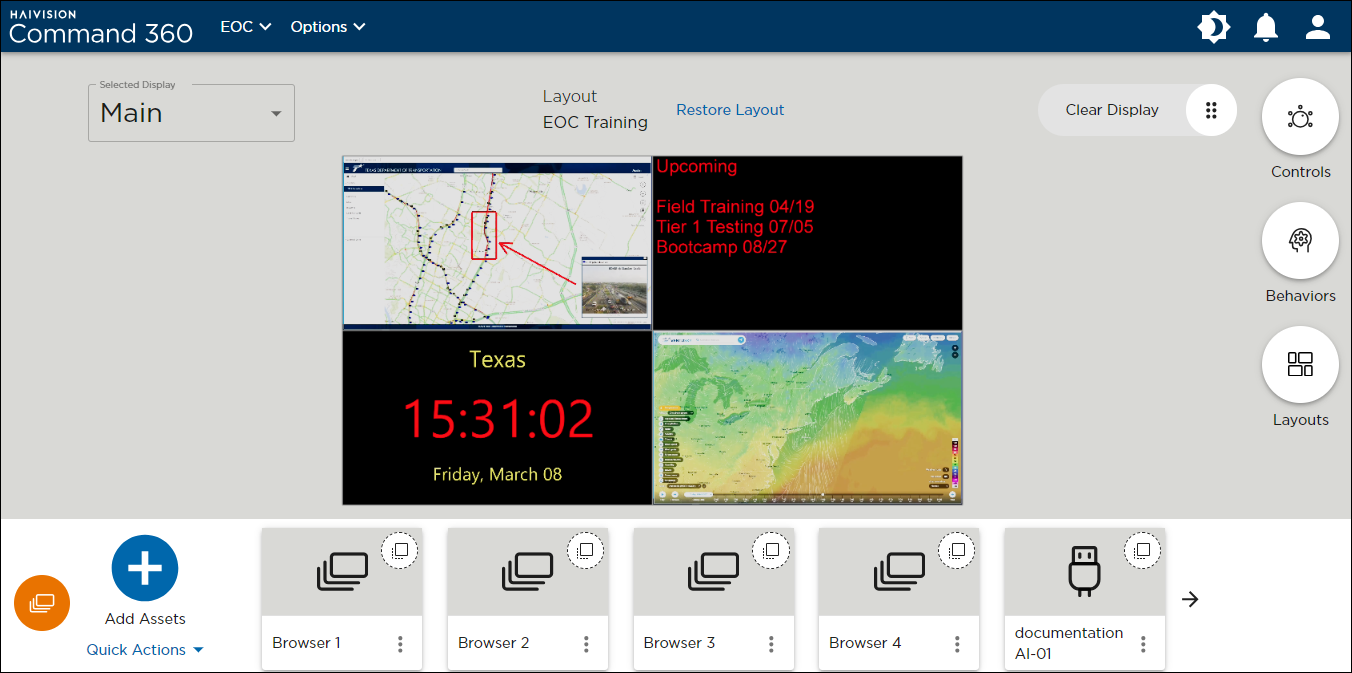Image resolution: width=1352 pixels, height=673 pixels.
Task: Open the Layouts panel
Action: point(1300,365)
